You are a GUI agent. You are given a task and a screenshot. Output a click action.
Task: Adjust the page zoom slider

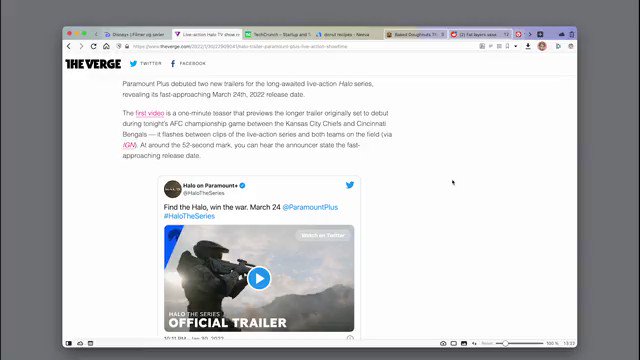click(x=519, y=343)
